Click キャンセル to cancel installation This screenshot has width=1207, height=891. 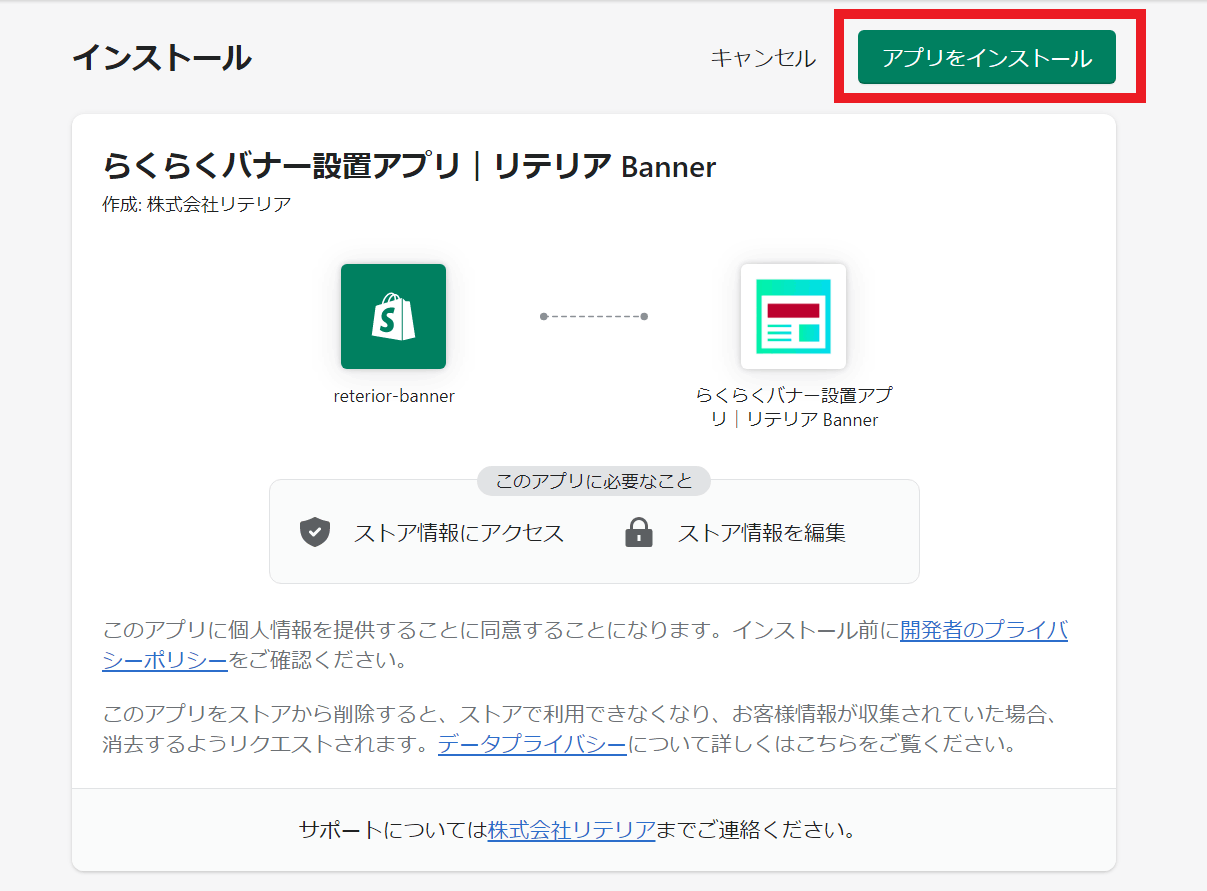763,58
